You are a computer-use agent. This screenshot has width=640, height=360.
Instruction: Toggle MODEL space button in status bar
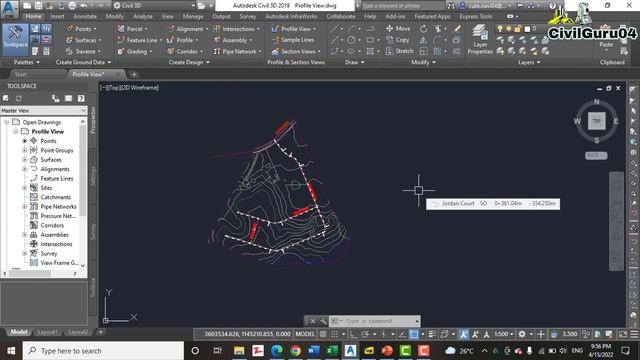(305, 334)
